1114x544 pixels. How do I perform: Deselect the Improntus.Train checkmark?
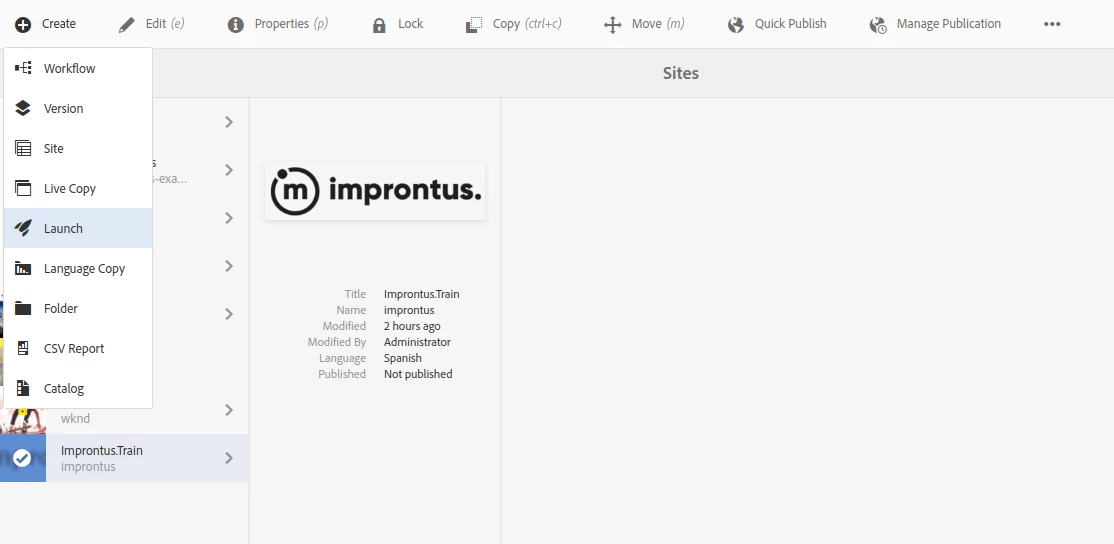tap(23, 458)
